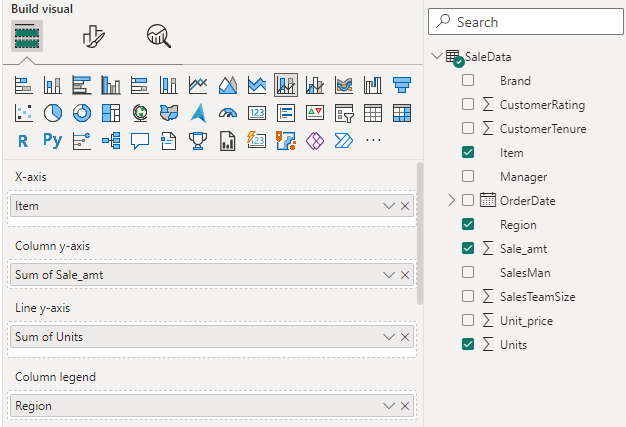The width and height of the screenshot is (626, 427).
Task: Choose the donut chart visualization
Action: (x=82, y=113)
